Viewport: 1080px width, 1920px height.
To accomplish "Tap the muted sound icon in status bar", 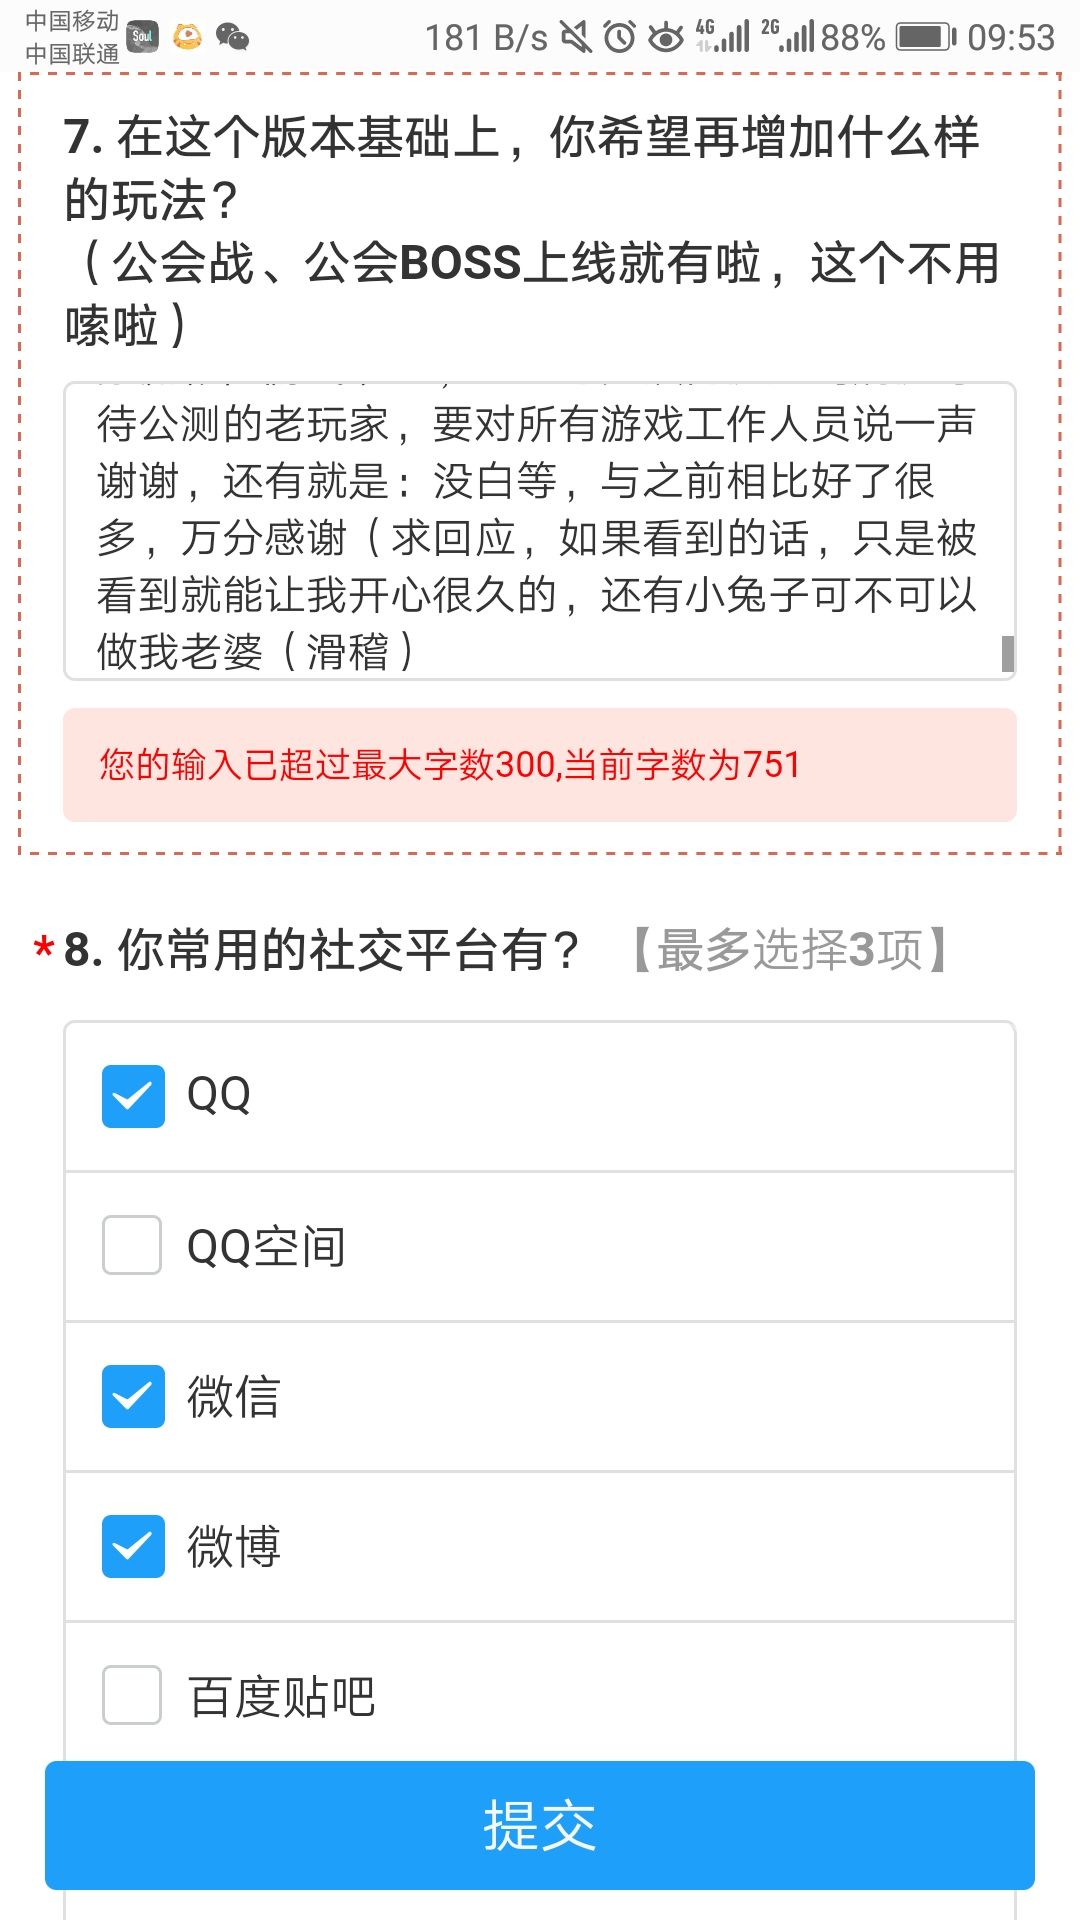I will point(575,38).
